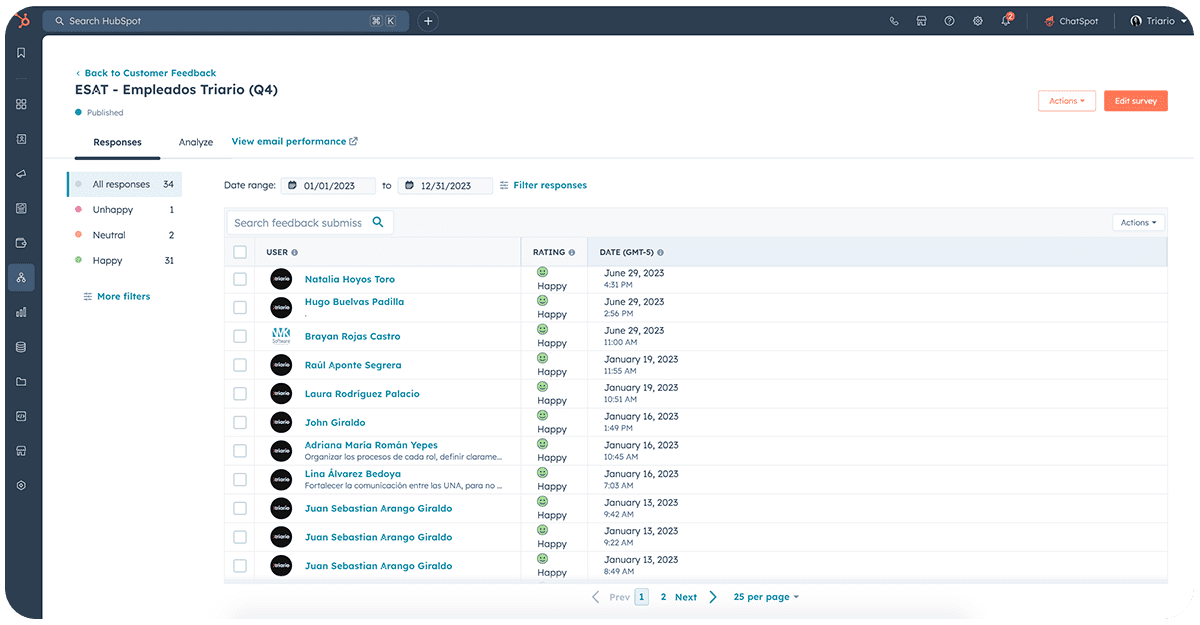The width and height of the screenshot is (1200, 625).
Task: Go to page 2 of responses
Action: (663, 597)
